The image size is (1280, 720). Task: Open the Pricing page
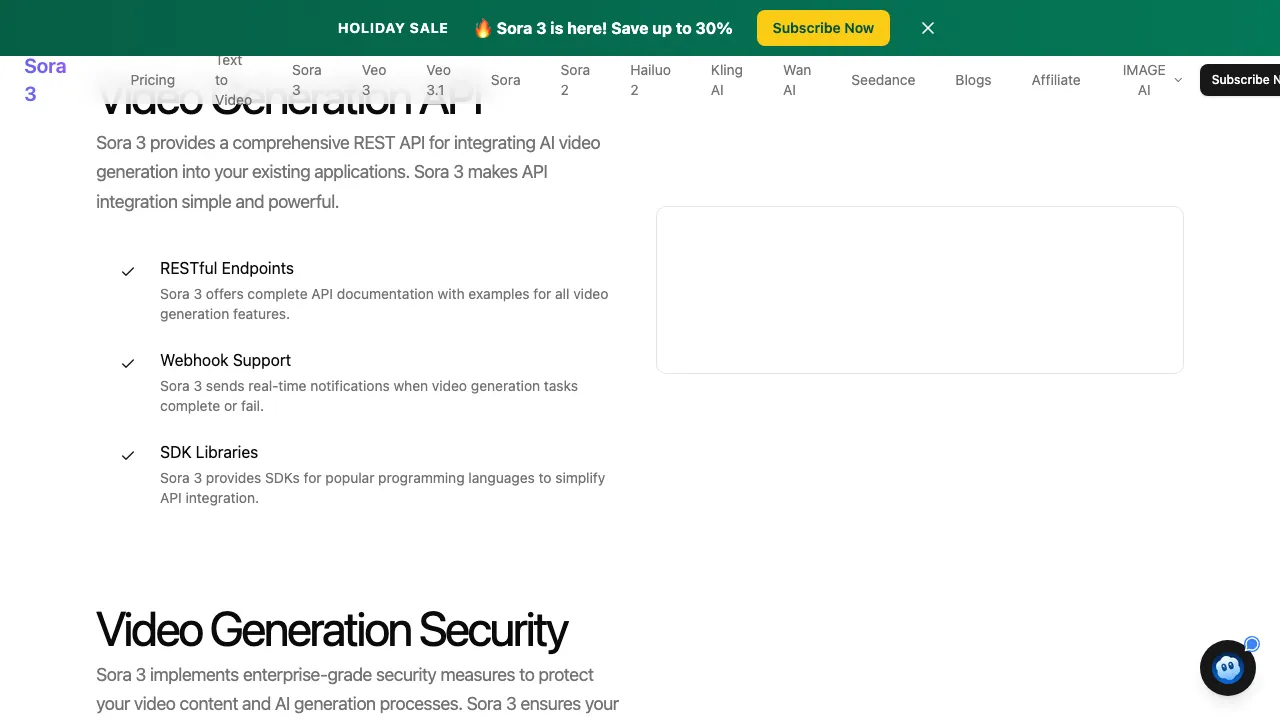pyautogui.click(x=152, y=80)
